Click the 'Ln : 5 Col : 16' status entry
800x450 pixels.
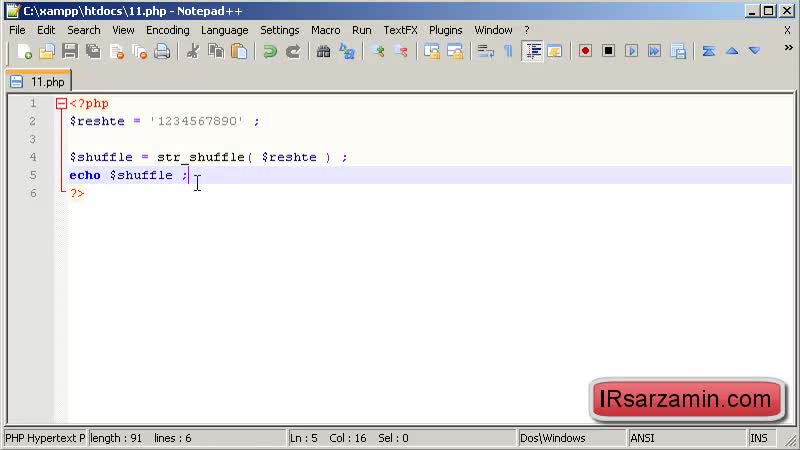click(328, 438)
